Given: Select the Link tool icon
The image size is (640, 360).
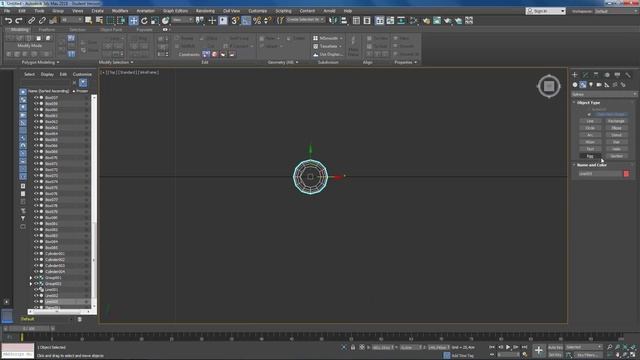Looking at the screenshot, I should click(x=31, y=20).
